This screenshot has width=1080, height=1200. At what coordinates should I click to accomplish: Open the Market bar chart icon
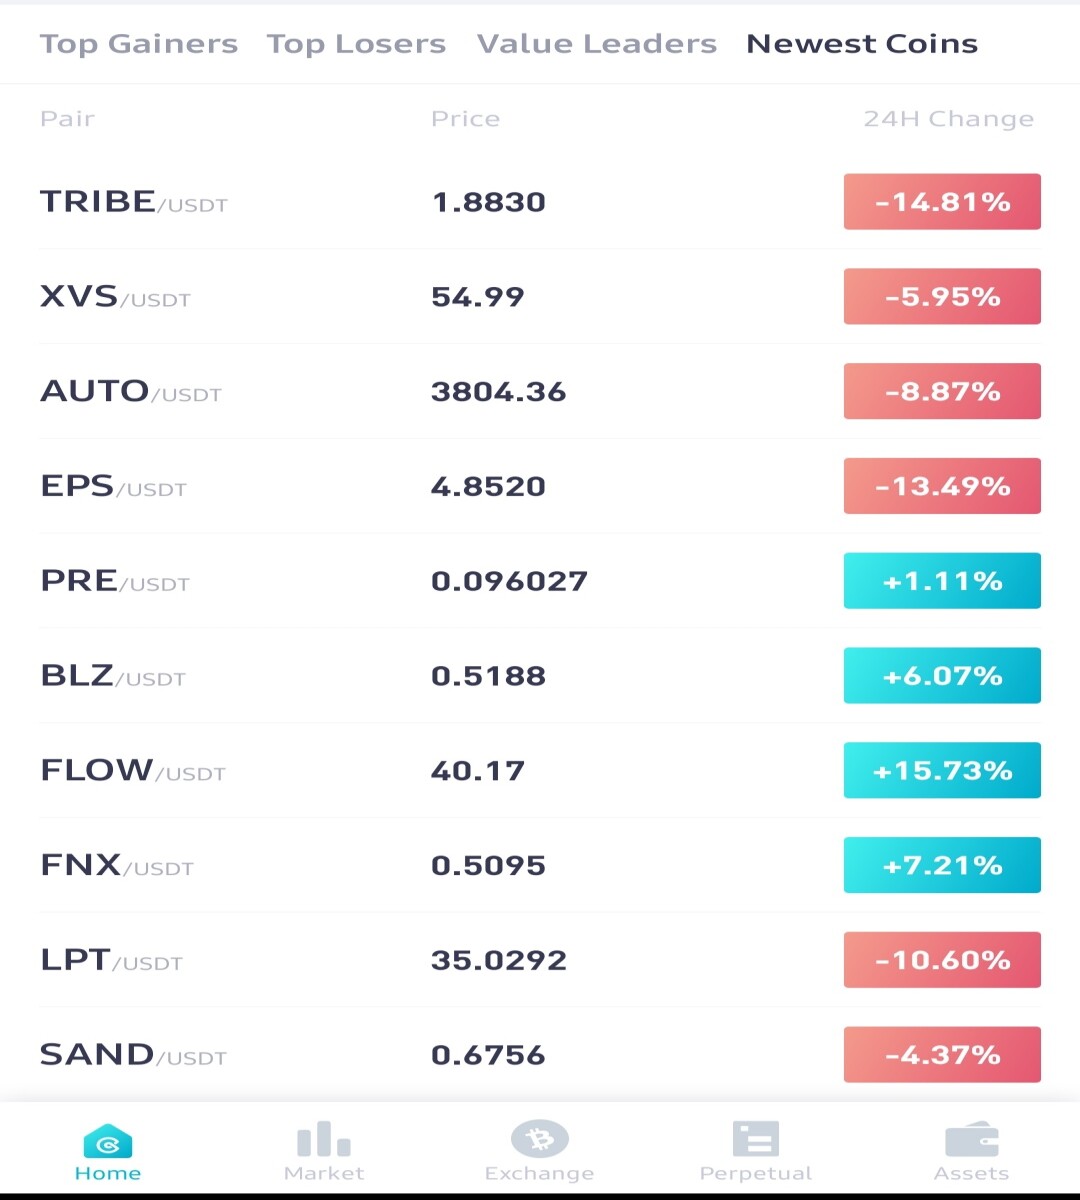tap(324, 1139)
